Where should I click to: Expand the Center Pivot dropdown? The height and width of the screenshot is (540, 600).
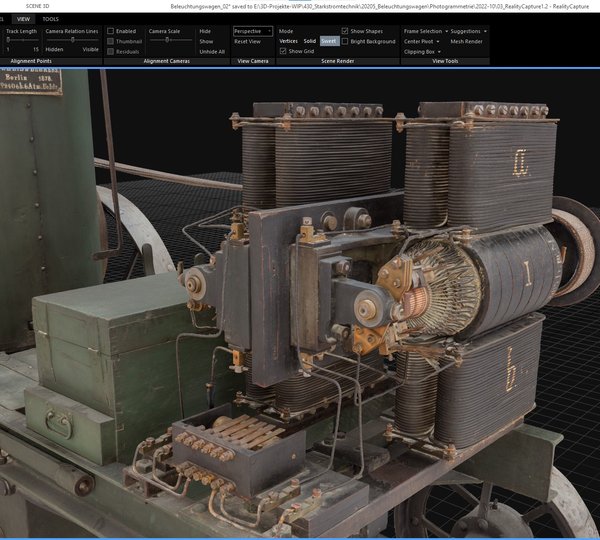tap(421, 41)
